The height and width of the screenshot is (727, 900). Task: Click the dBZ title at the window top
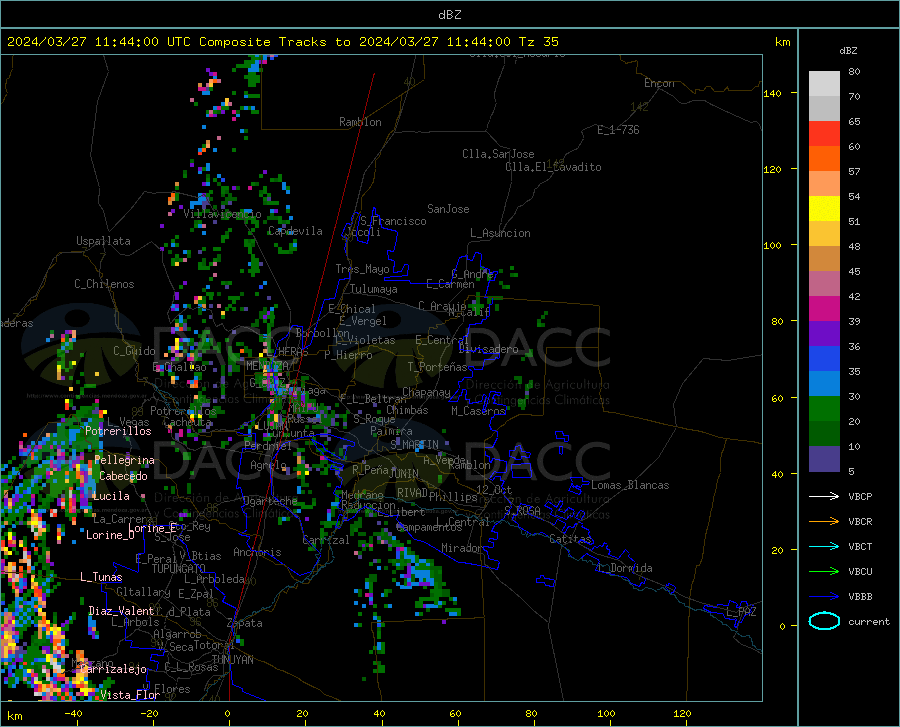[449, 15]
